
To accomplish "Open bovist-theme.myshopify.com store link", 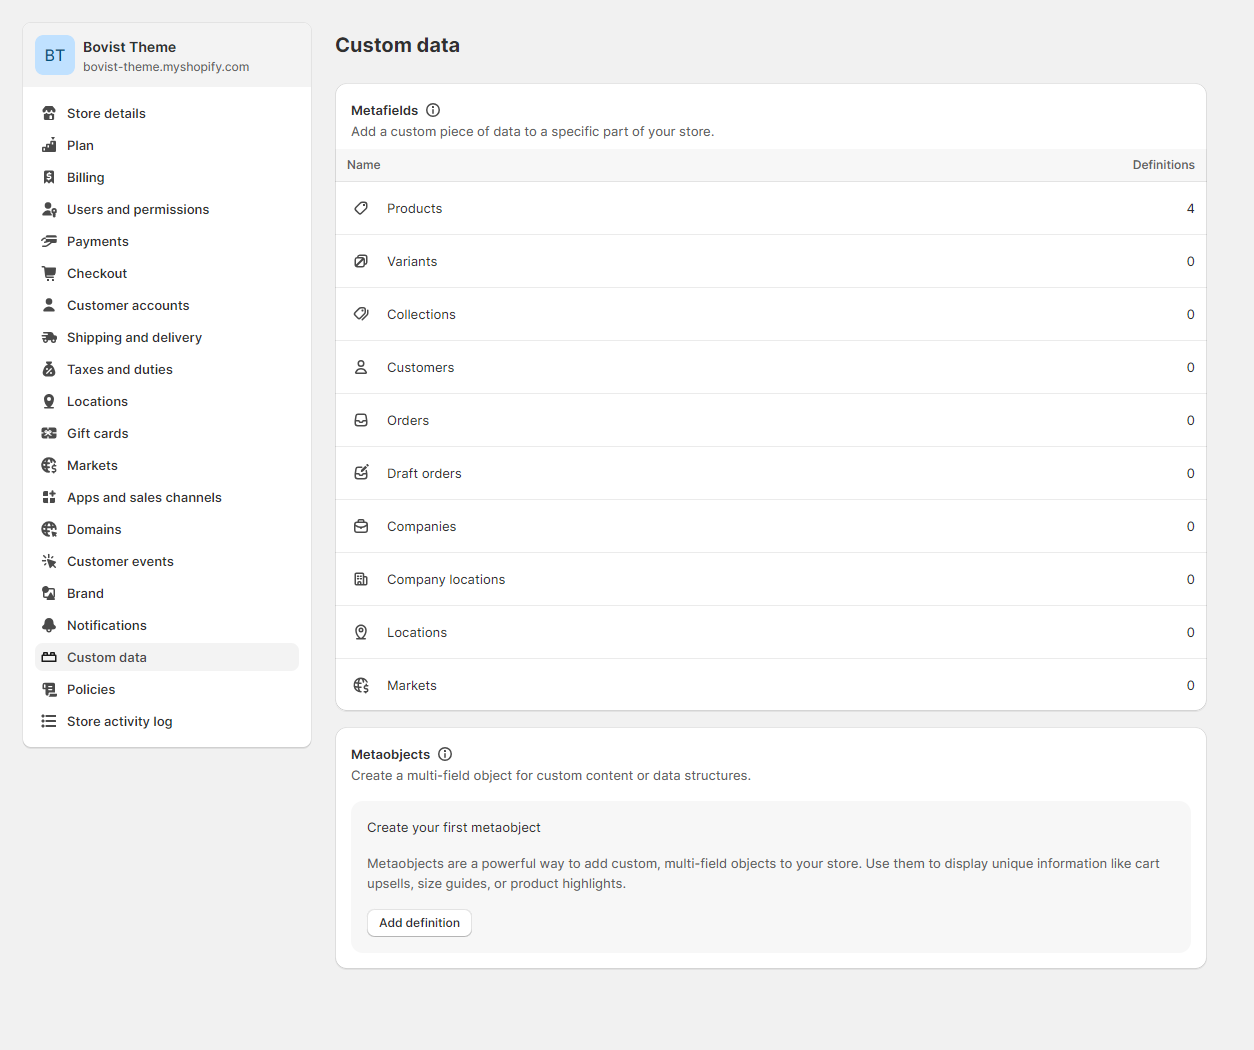I will (165, 67).
